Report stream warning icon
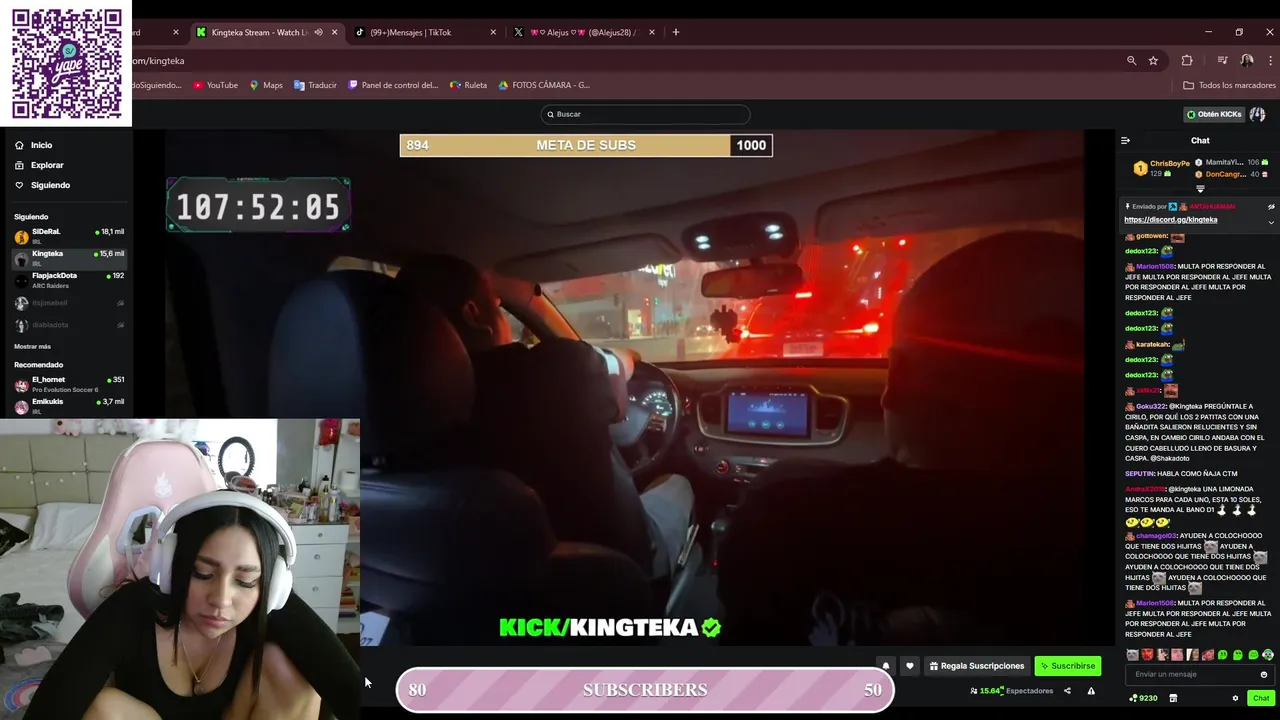Image resolution: width=1280 pixels, height=720 pixels. [x=1091, y=691]
